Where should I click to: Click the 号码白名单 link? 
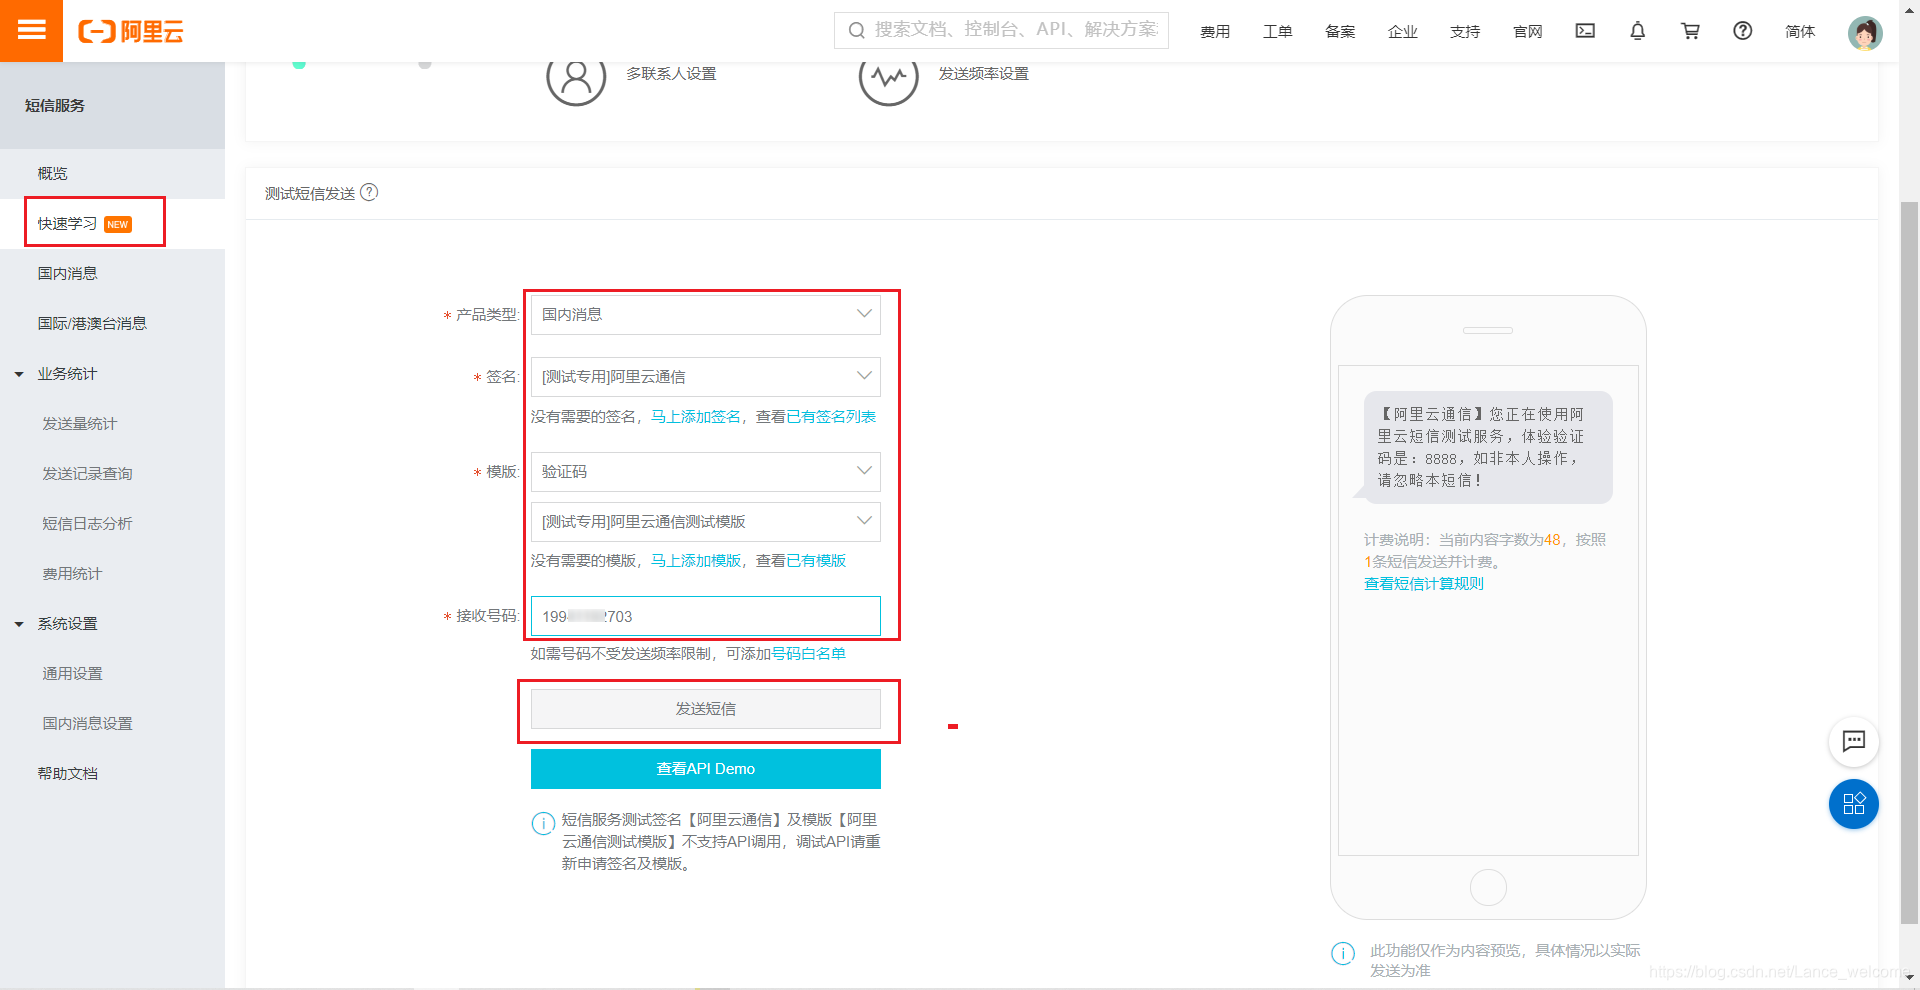(808, 654)
